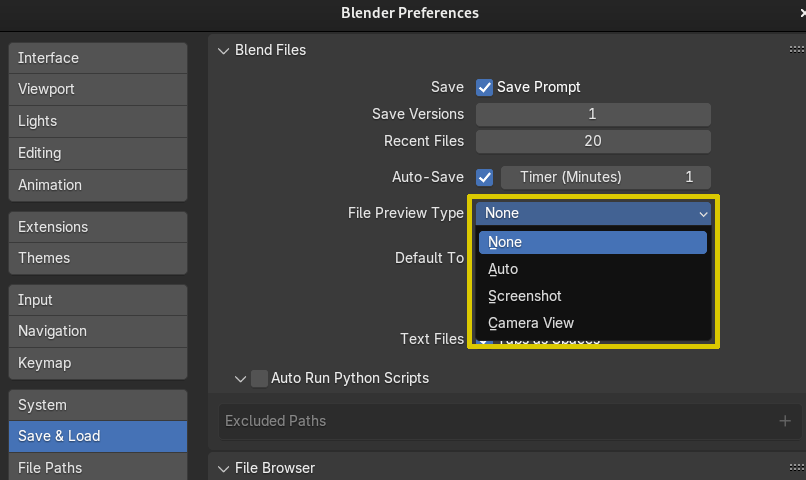Open the Editing preferences tab
Viewport: 806px width, 480px height.
pos(98,153)
